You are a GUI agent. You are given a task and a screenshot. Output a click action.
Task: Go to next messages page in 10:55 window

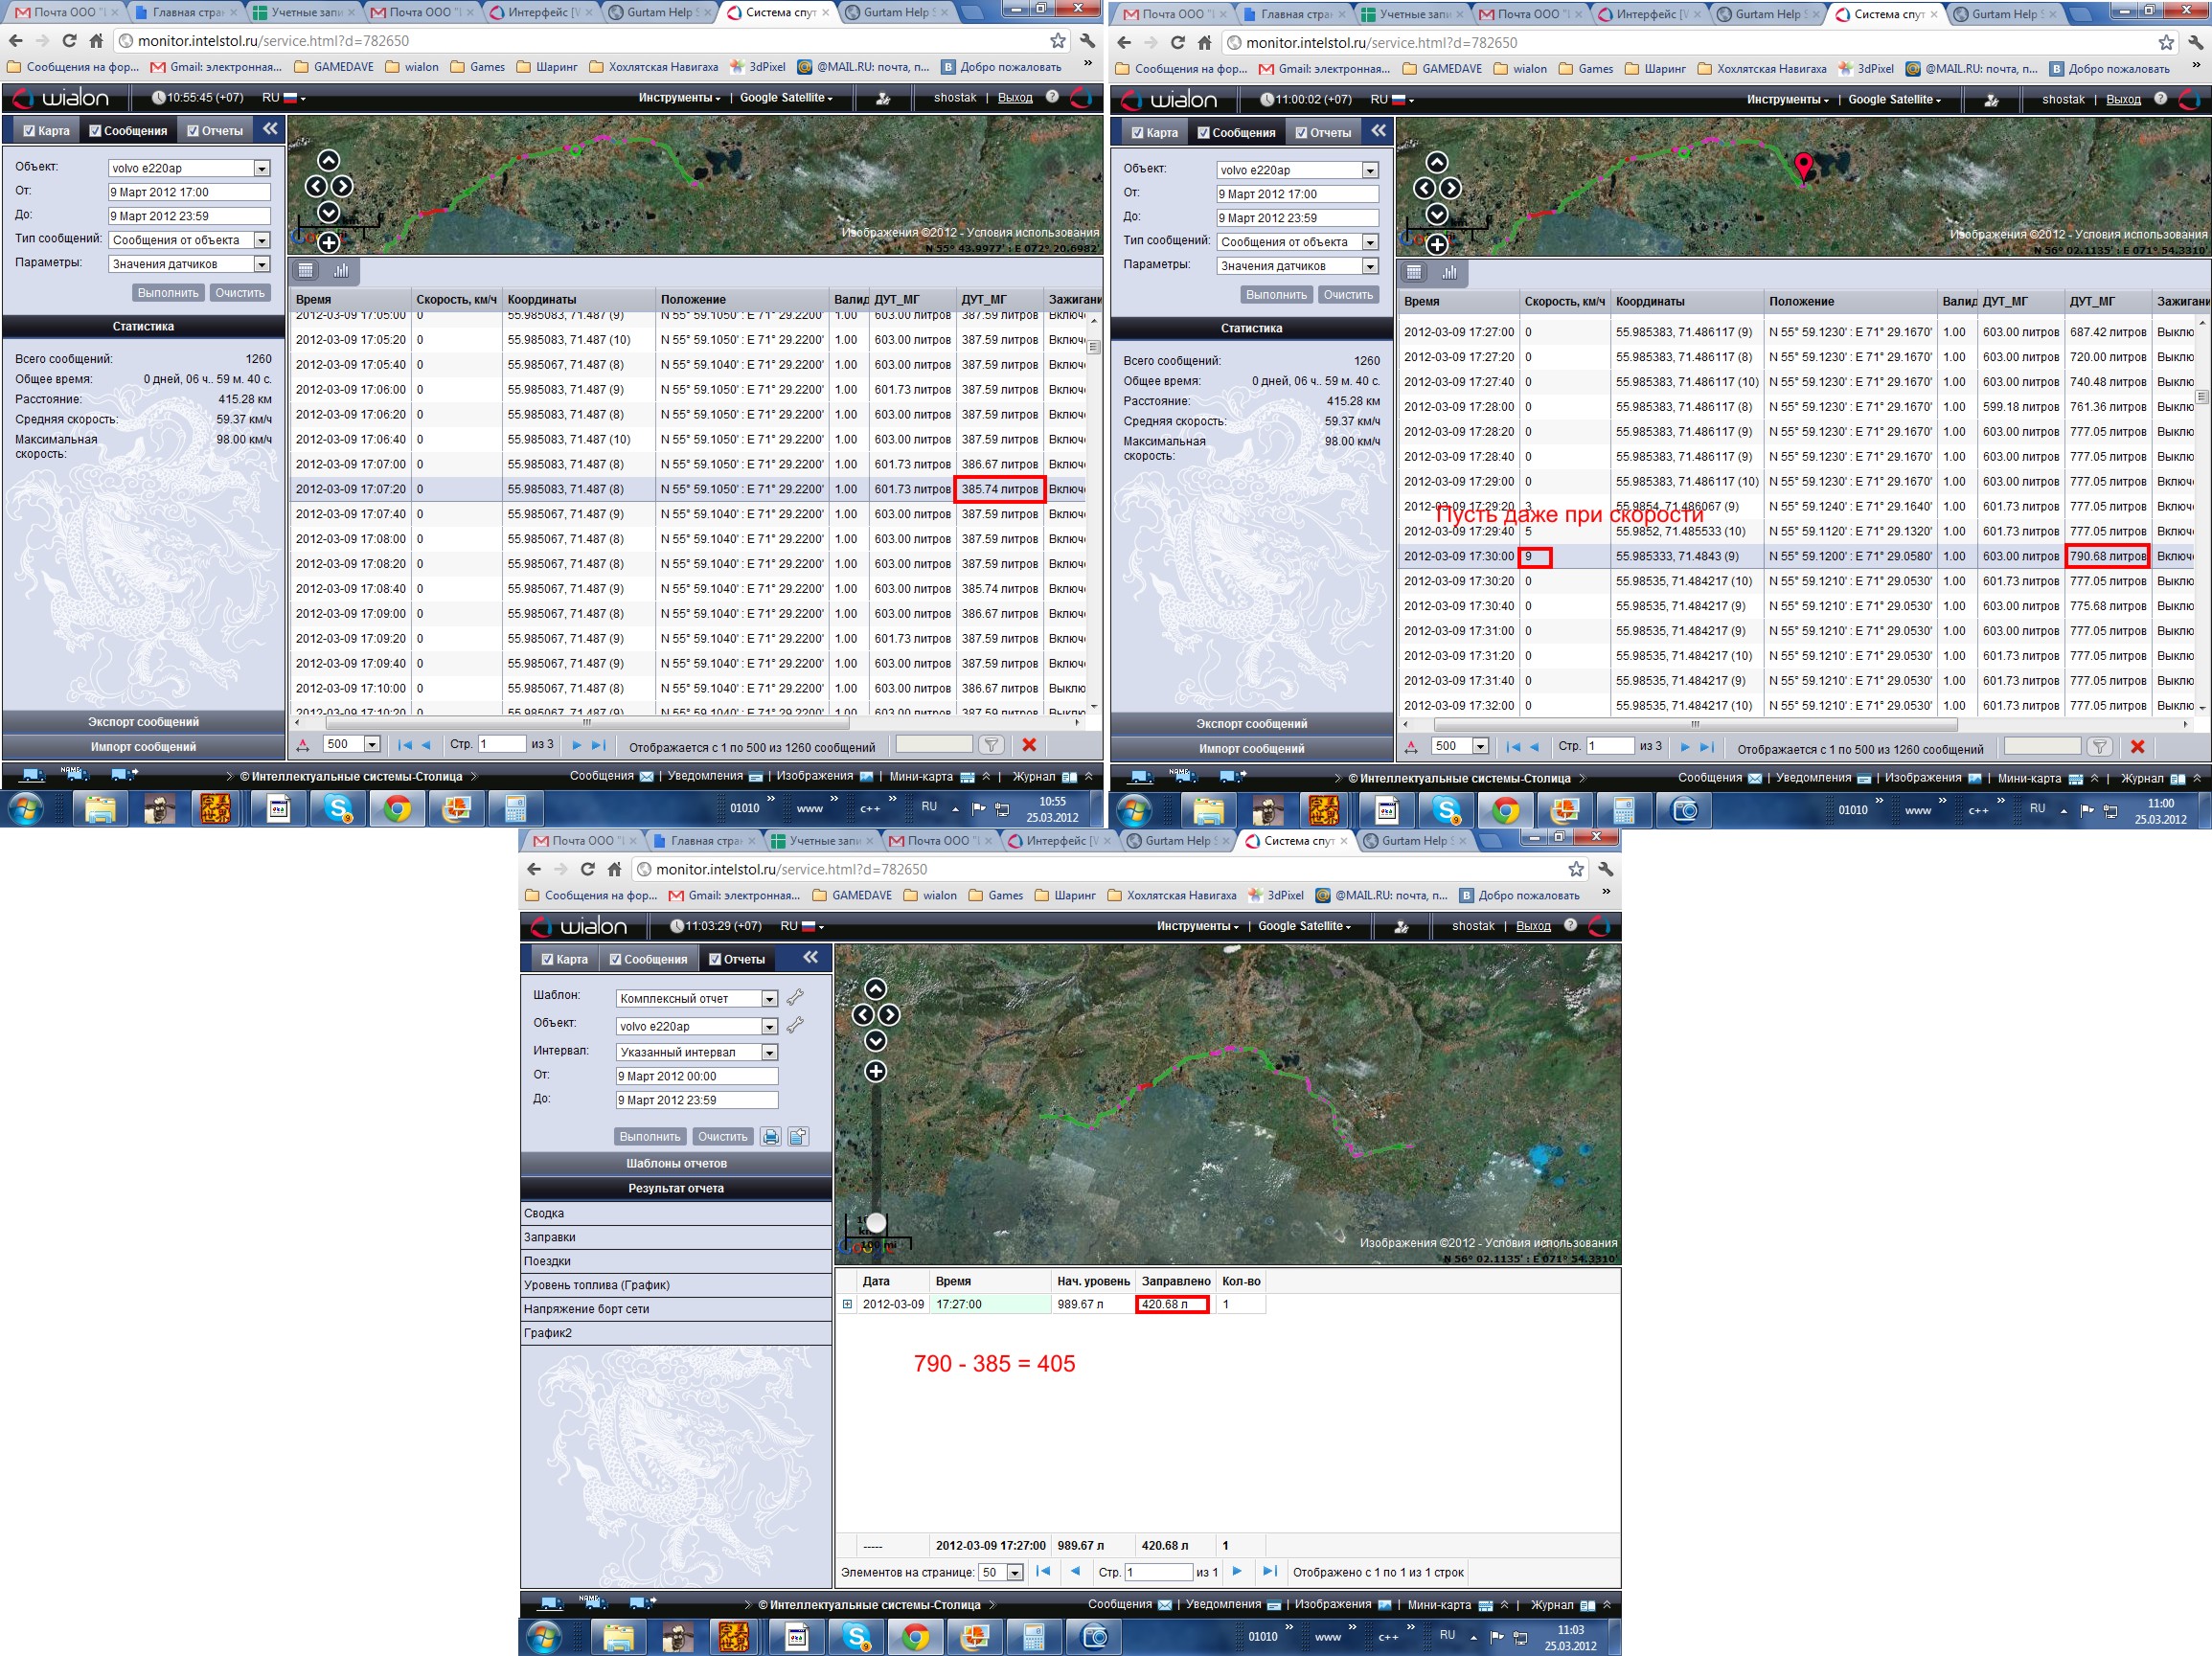[576, 745]
